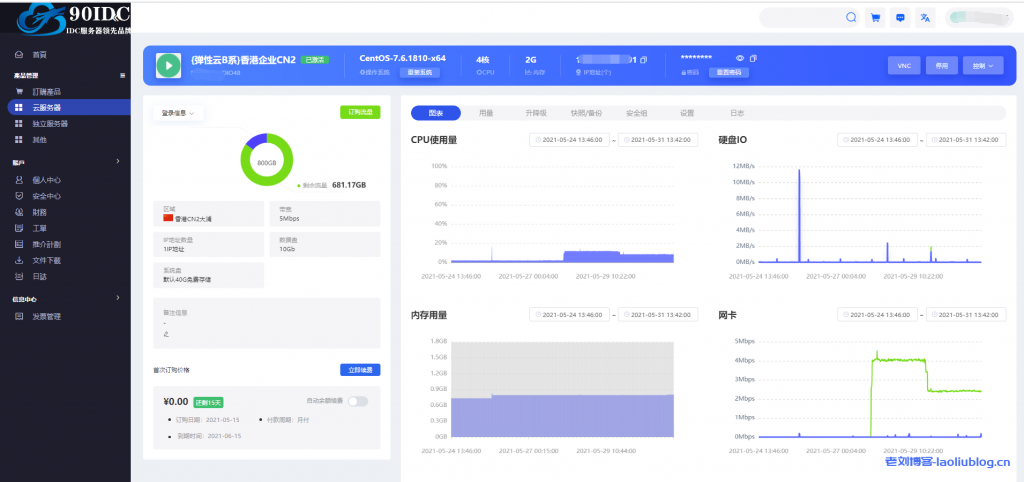Open the shopping cart icon in top bar
The height and width of the screenshot is (482, 1024).
pyautogui.click(x=876, y=17)
